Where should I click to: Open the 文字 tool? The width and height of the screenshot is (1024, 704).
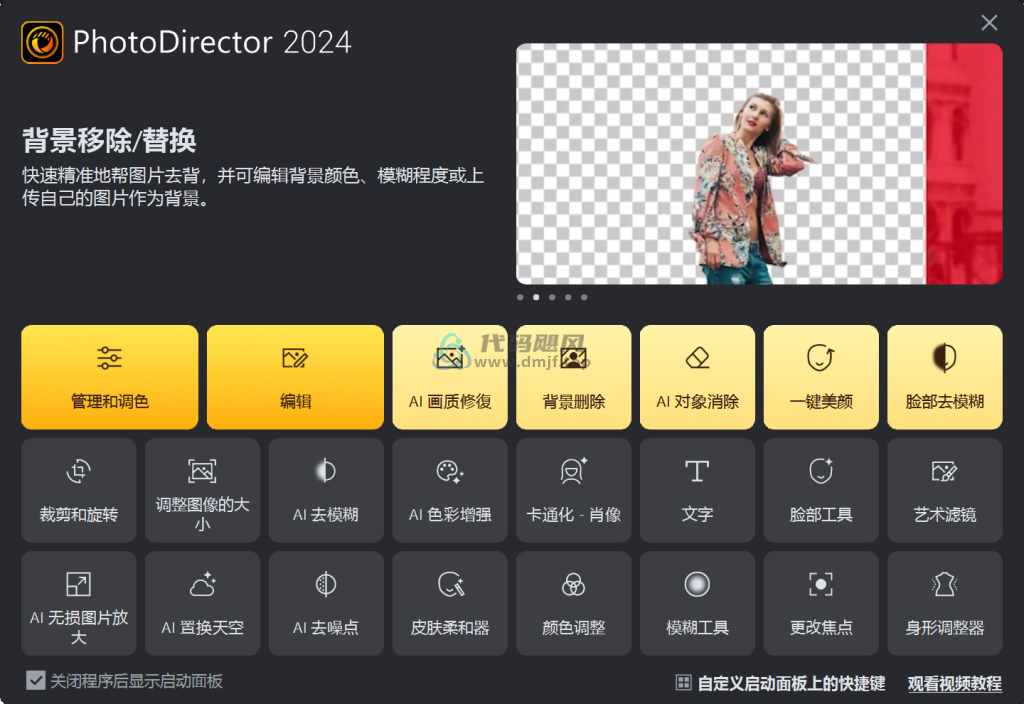click(697, 490)
